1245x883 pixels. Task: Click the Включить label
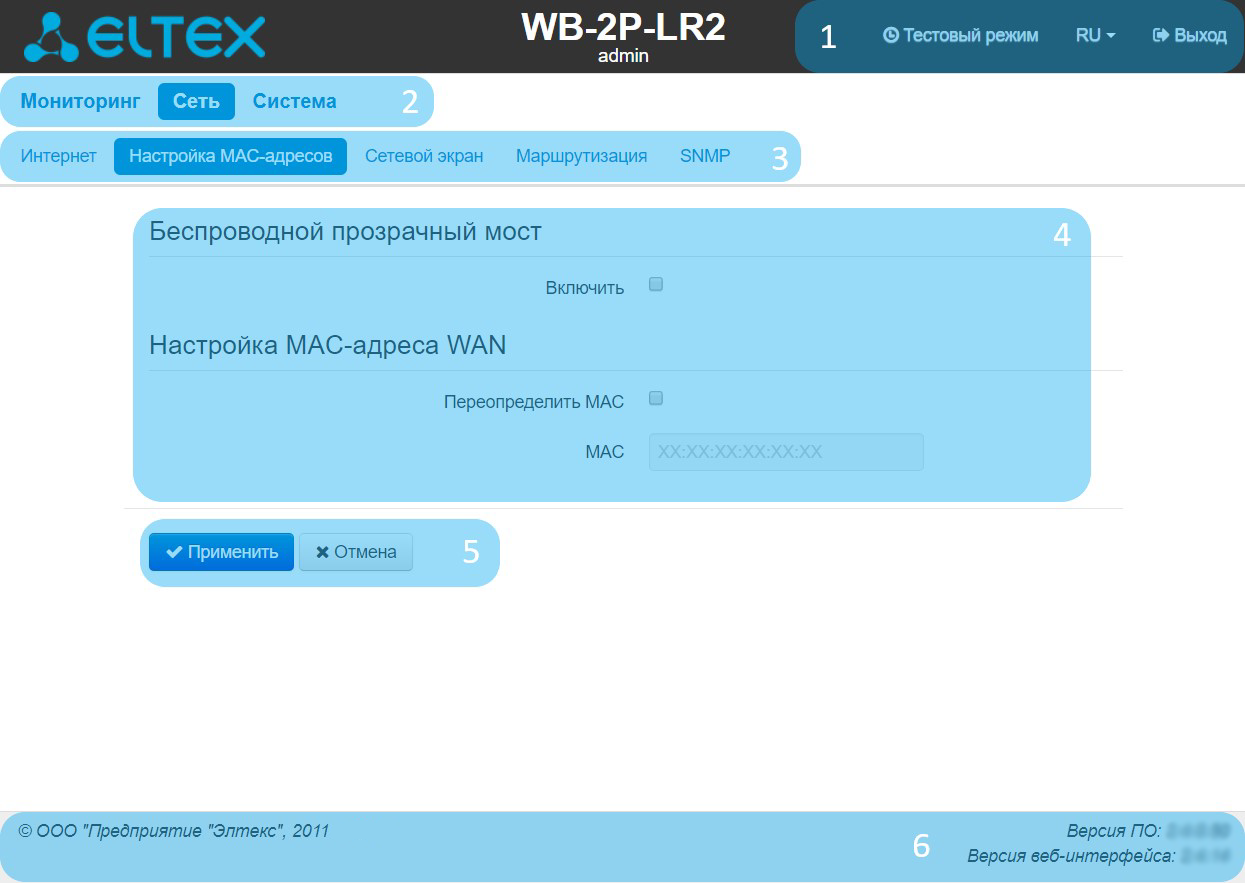tap(585, 288)
